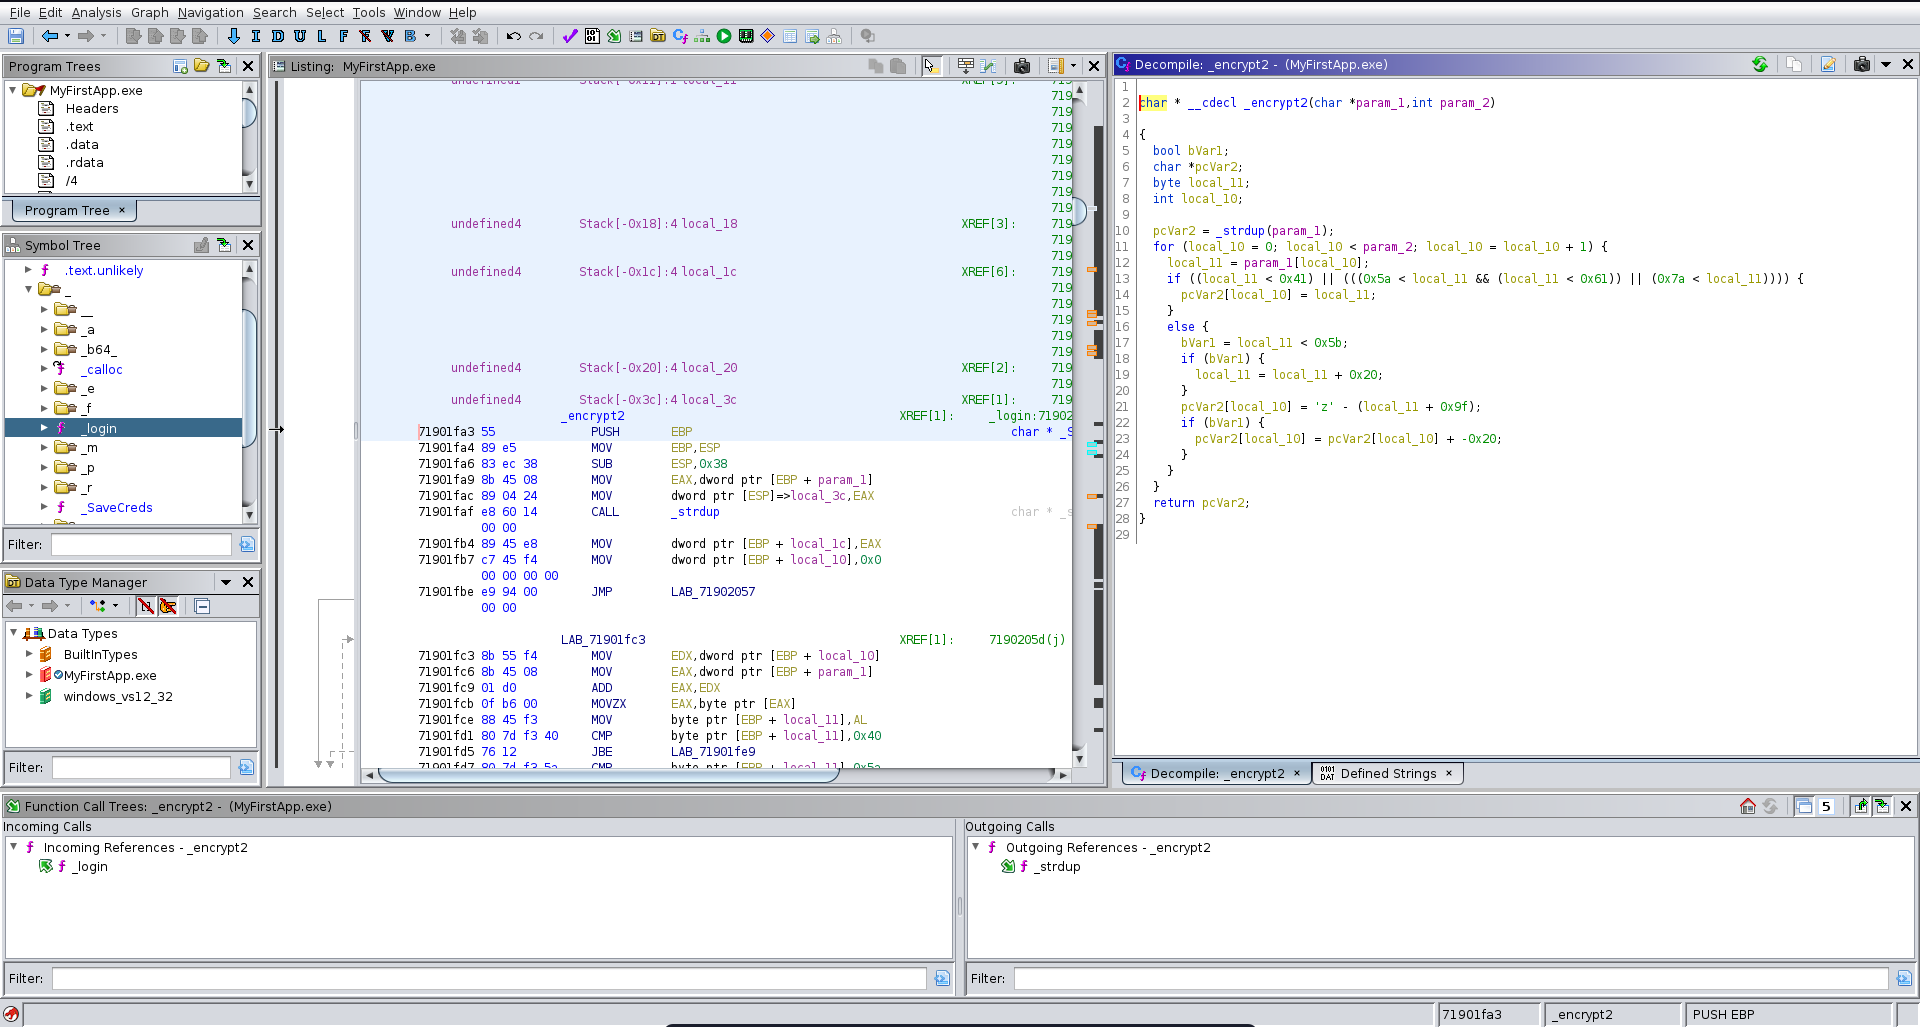Click the Data Type Manager 'DT' toolbar icon

[658, 36]
